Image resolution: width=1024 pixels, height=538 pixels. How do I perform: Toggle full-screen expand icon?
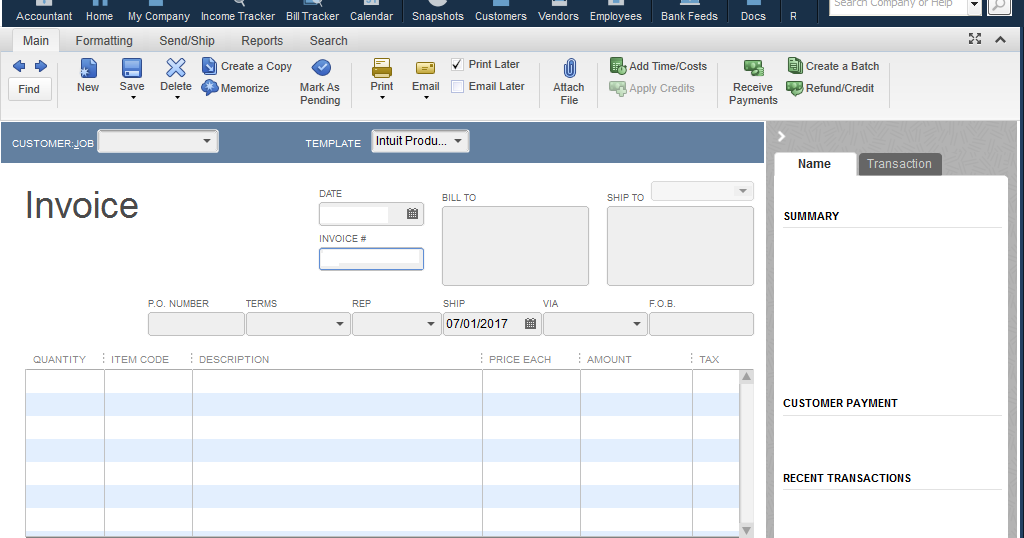[975, 39]
